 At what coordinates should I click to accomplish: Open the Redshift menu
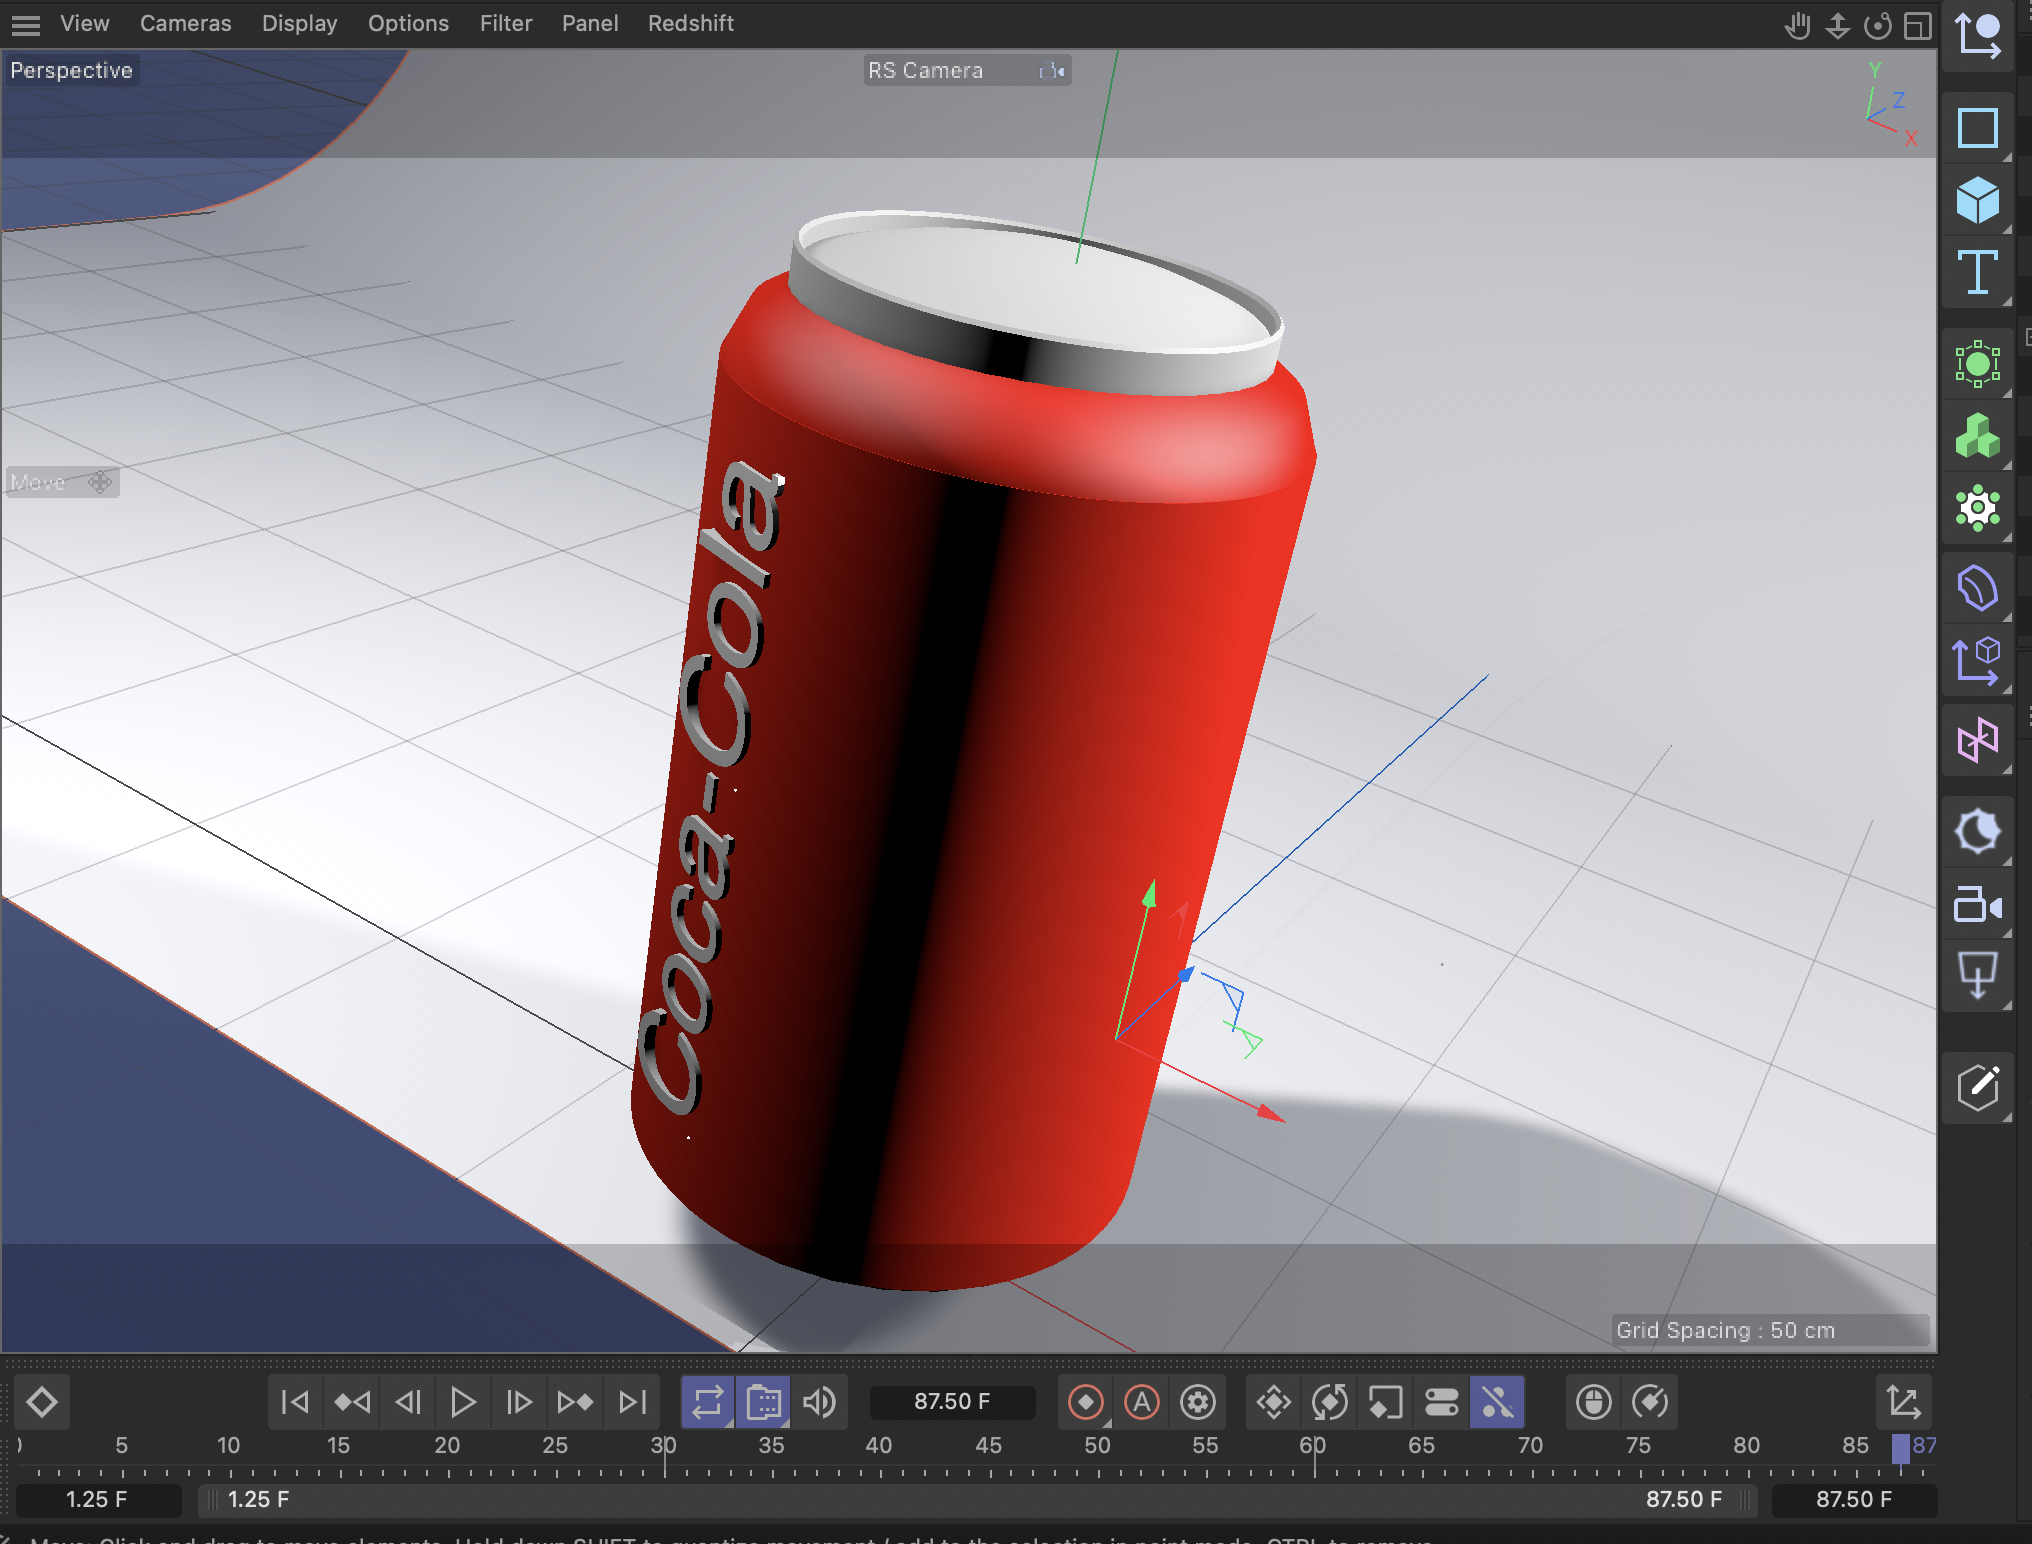pos(690,23)
